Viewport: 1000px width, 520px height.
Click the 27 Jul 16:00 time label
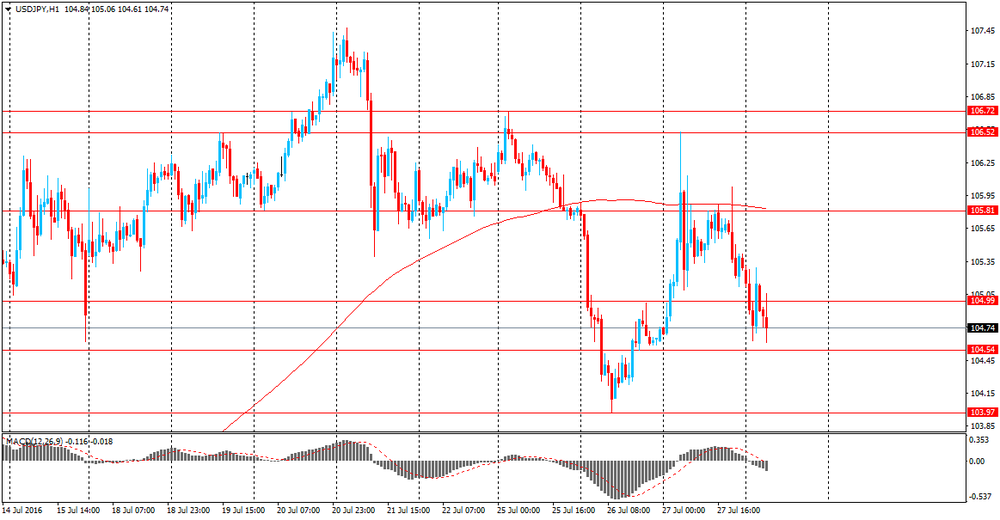pyautogui.click(x=739, y=510)
